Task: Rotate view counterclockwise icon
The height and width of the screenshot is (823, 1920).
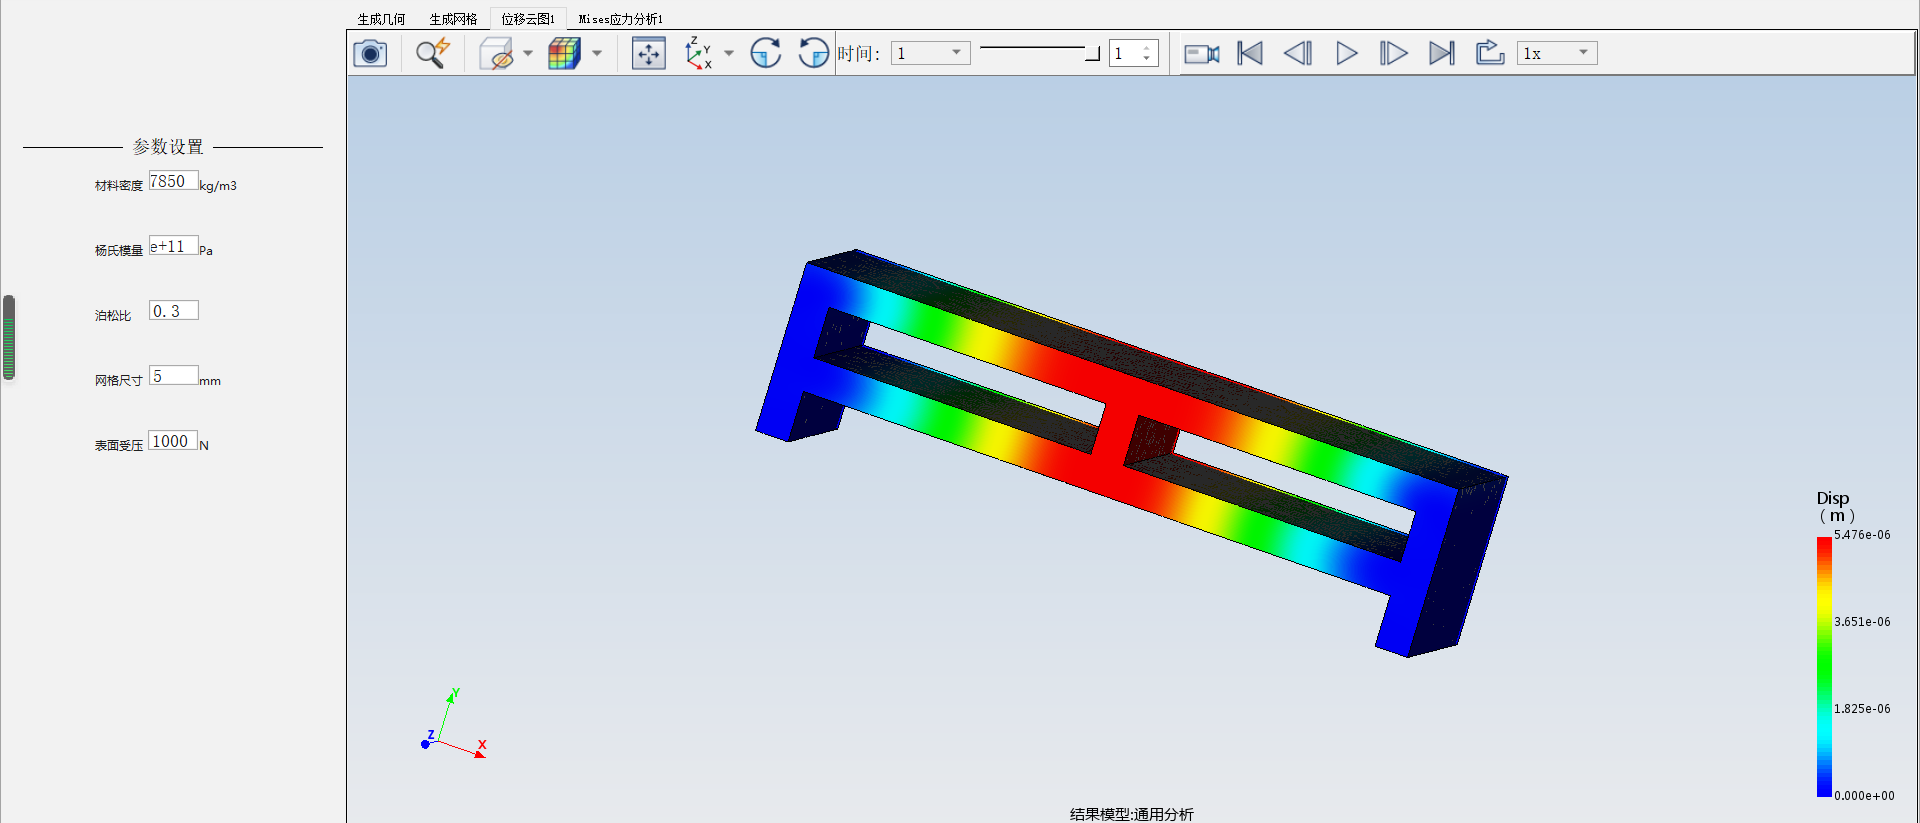Action: tap(813, 53)
